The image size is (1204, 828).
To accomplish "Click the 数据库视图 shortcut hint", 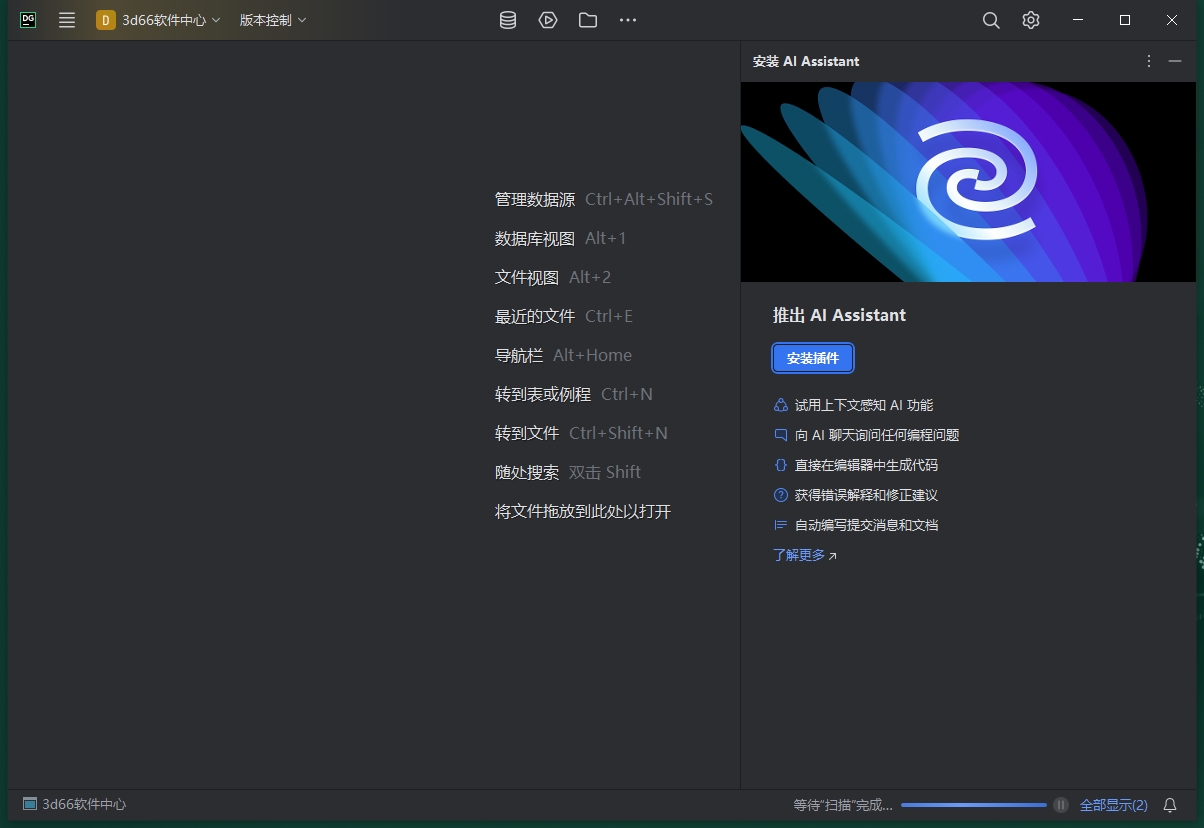I will tap(561, 238).
